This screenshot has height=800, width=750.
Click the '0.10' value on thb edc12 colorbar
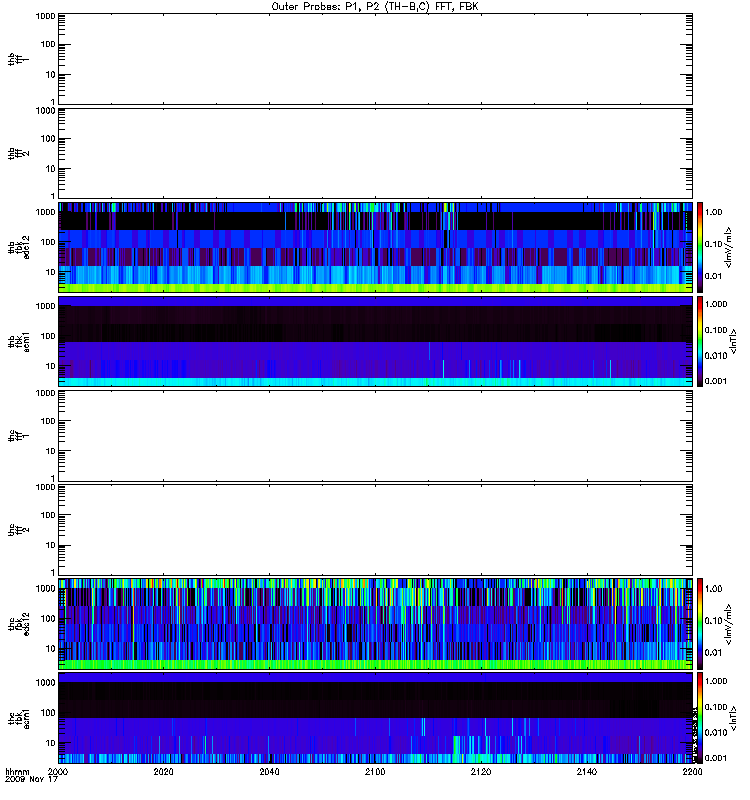coord(713,244)
